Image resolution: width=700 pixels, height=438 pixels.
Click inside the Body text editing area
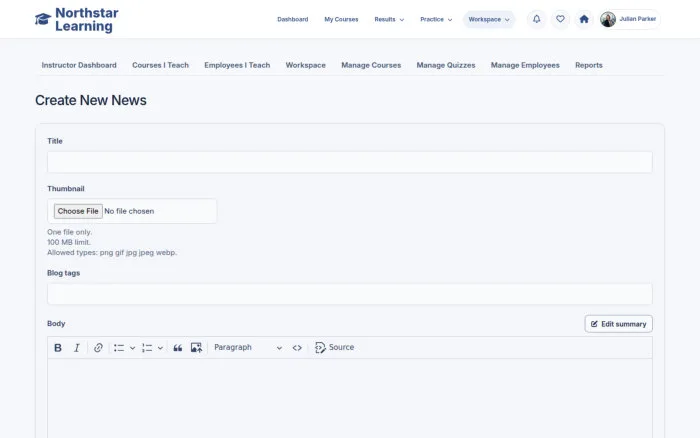click(350, 398)
